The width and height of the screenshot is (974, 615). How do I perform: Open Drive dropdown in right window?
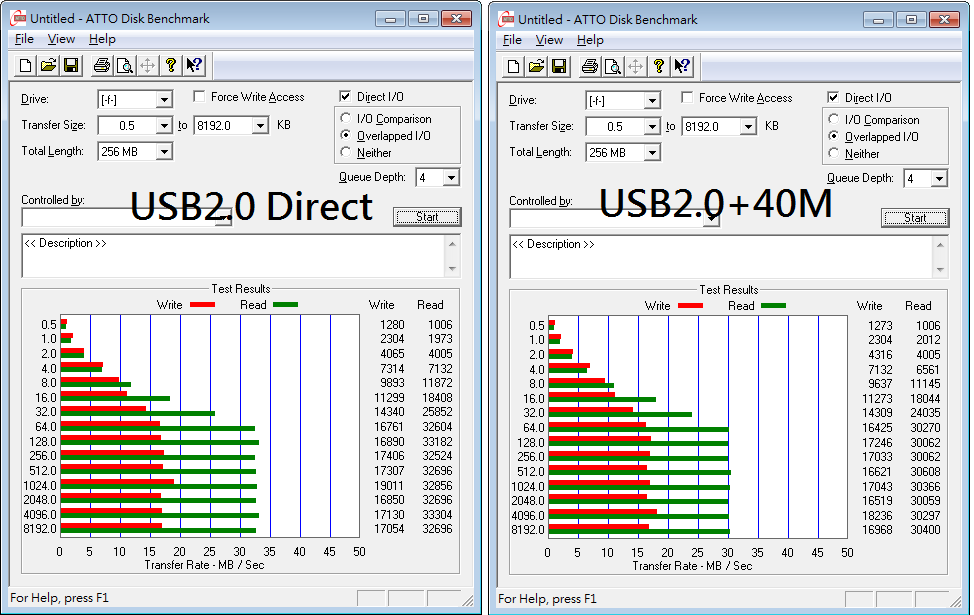(652, 101)
